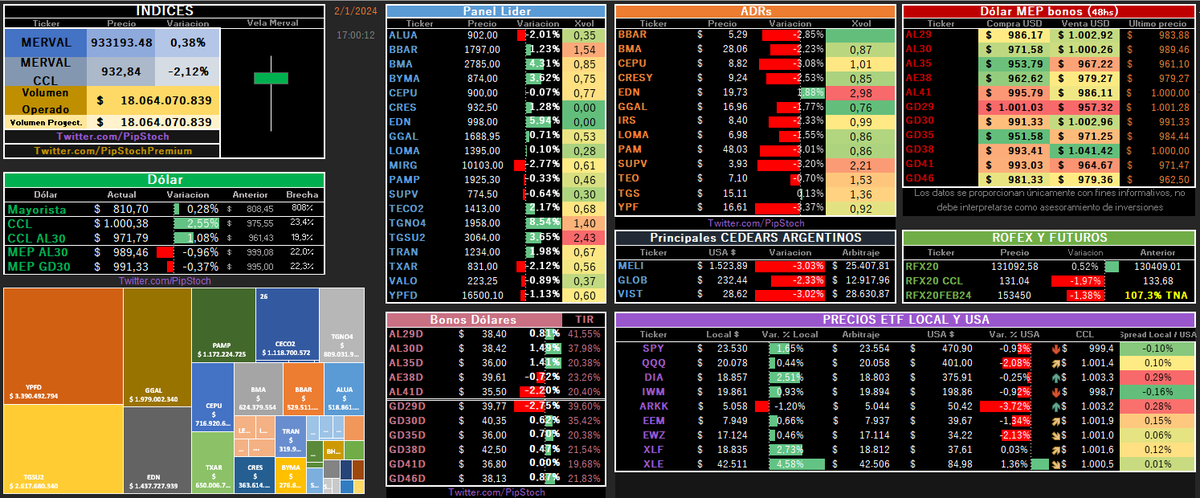Click the AL29 row in Dólar MEP bonos
Screen dimensions: 1200x498
[1048, 34]
